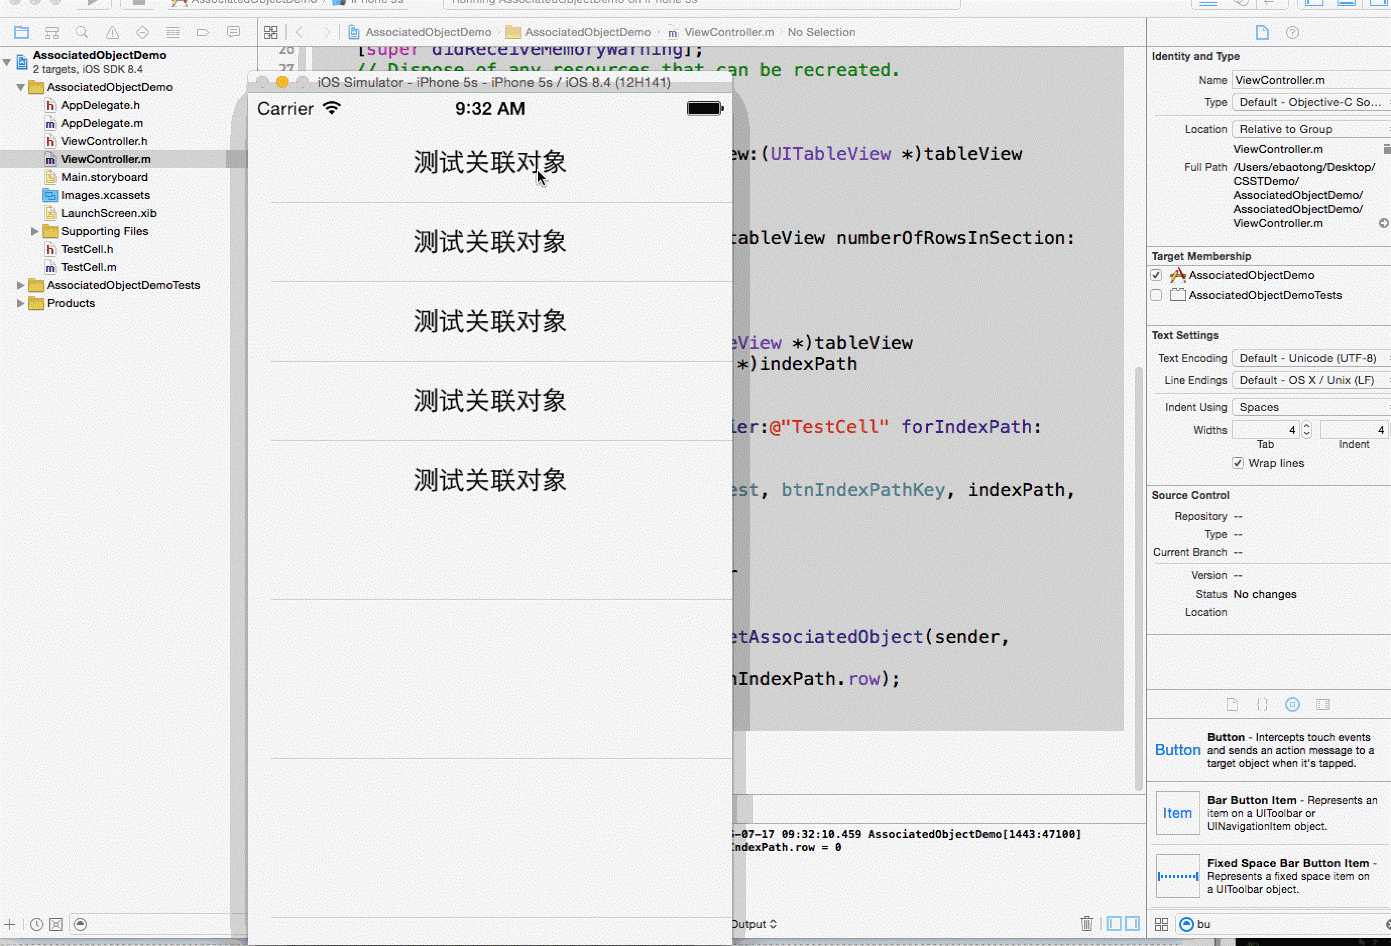Select TestCell.m in the navigator
Screen dimensions: 1391x946
pos(88,267)
